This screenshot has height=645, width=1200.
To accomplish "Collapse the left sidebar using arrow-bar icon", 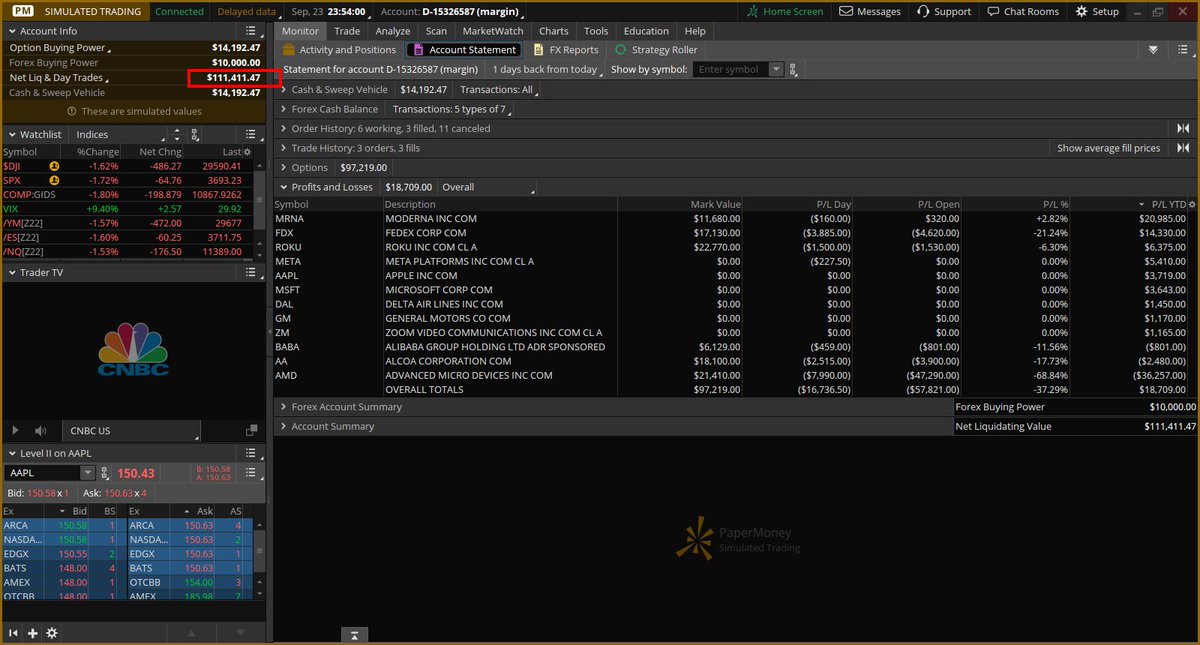I will (14, 633).
